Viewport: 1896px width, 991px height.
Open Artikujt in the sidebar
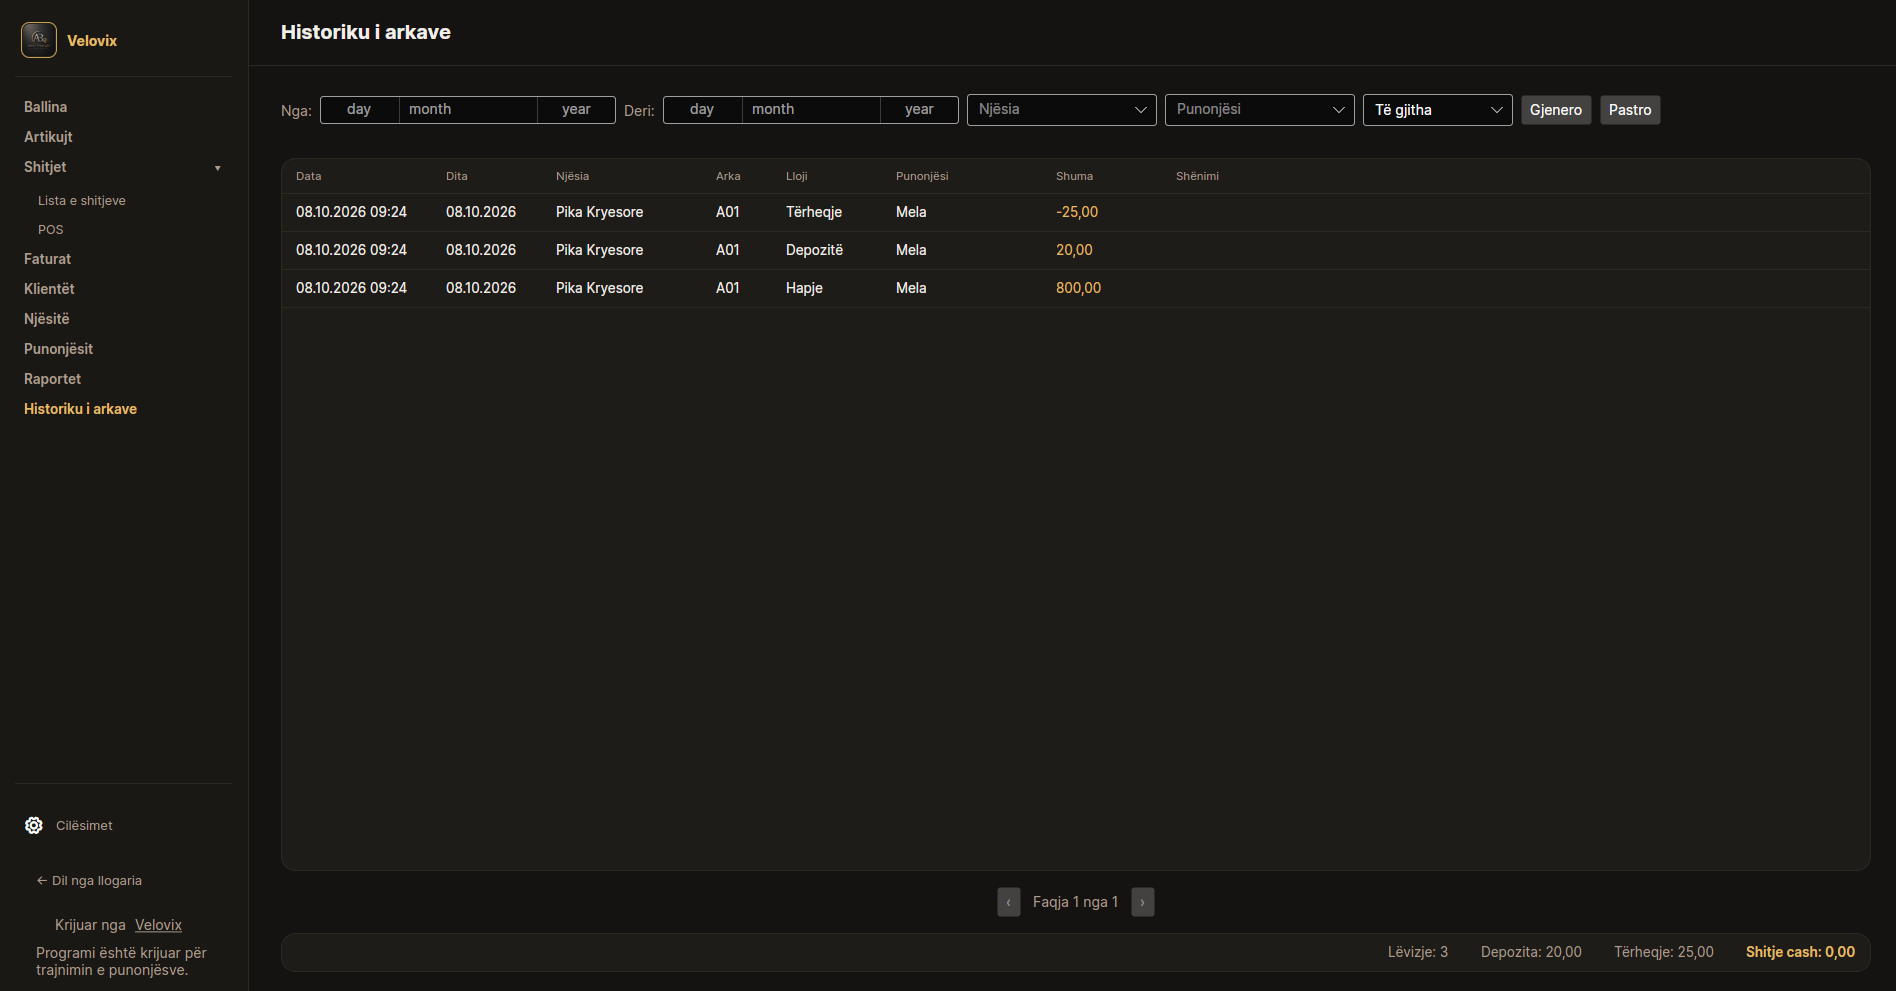pos(48,137)
